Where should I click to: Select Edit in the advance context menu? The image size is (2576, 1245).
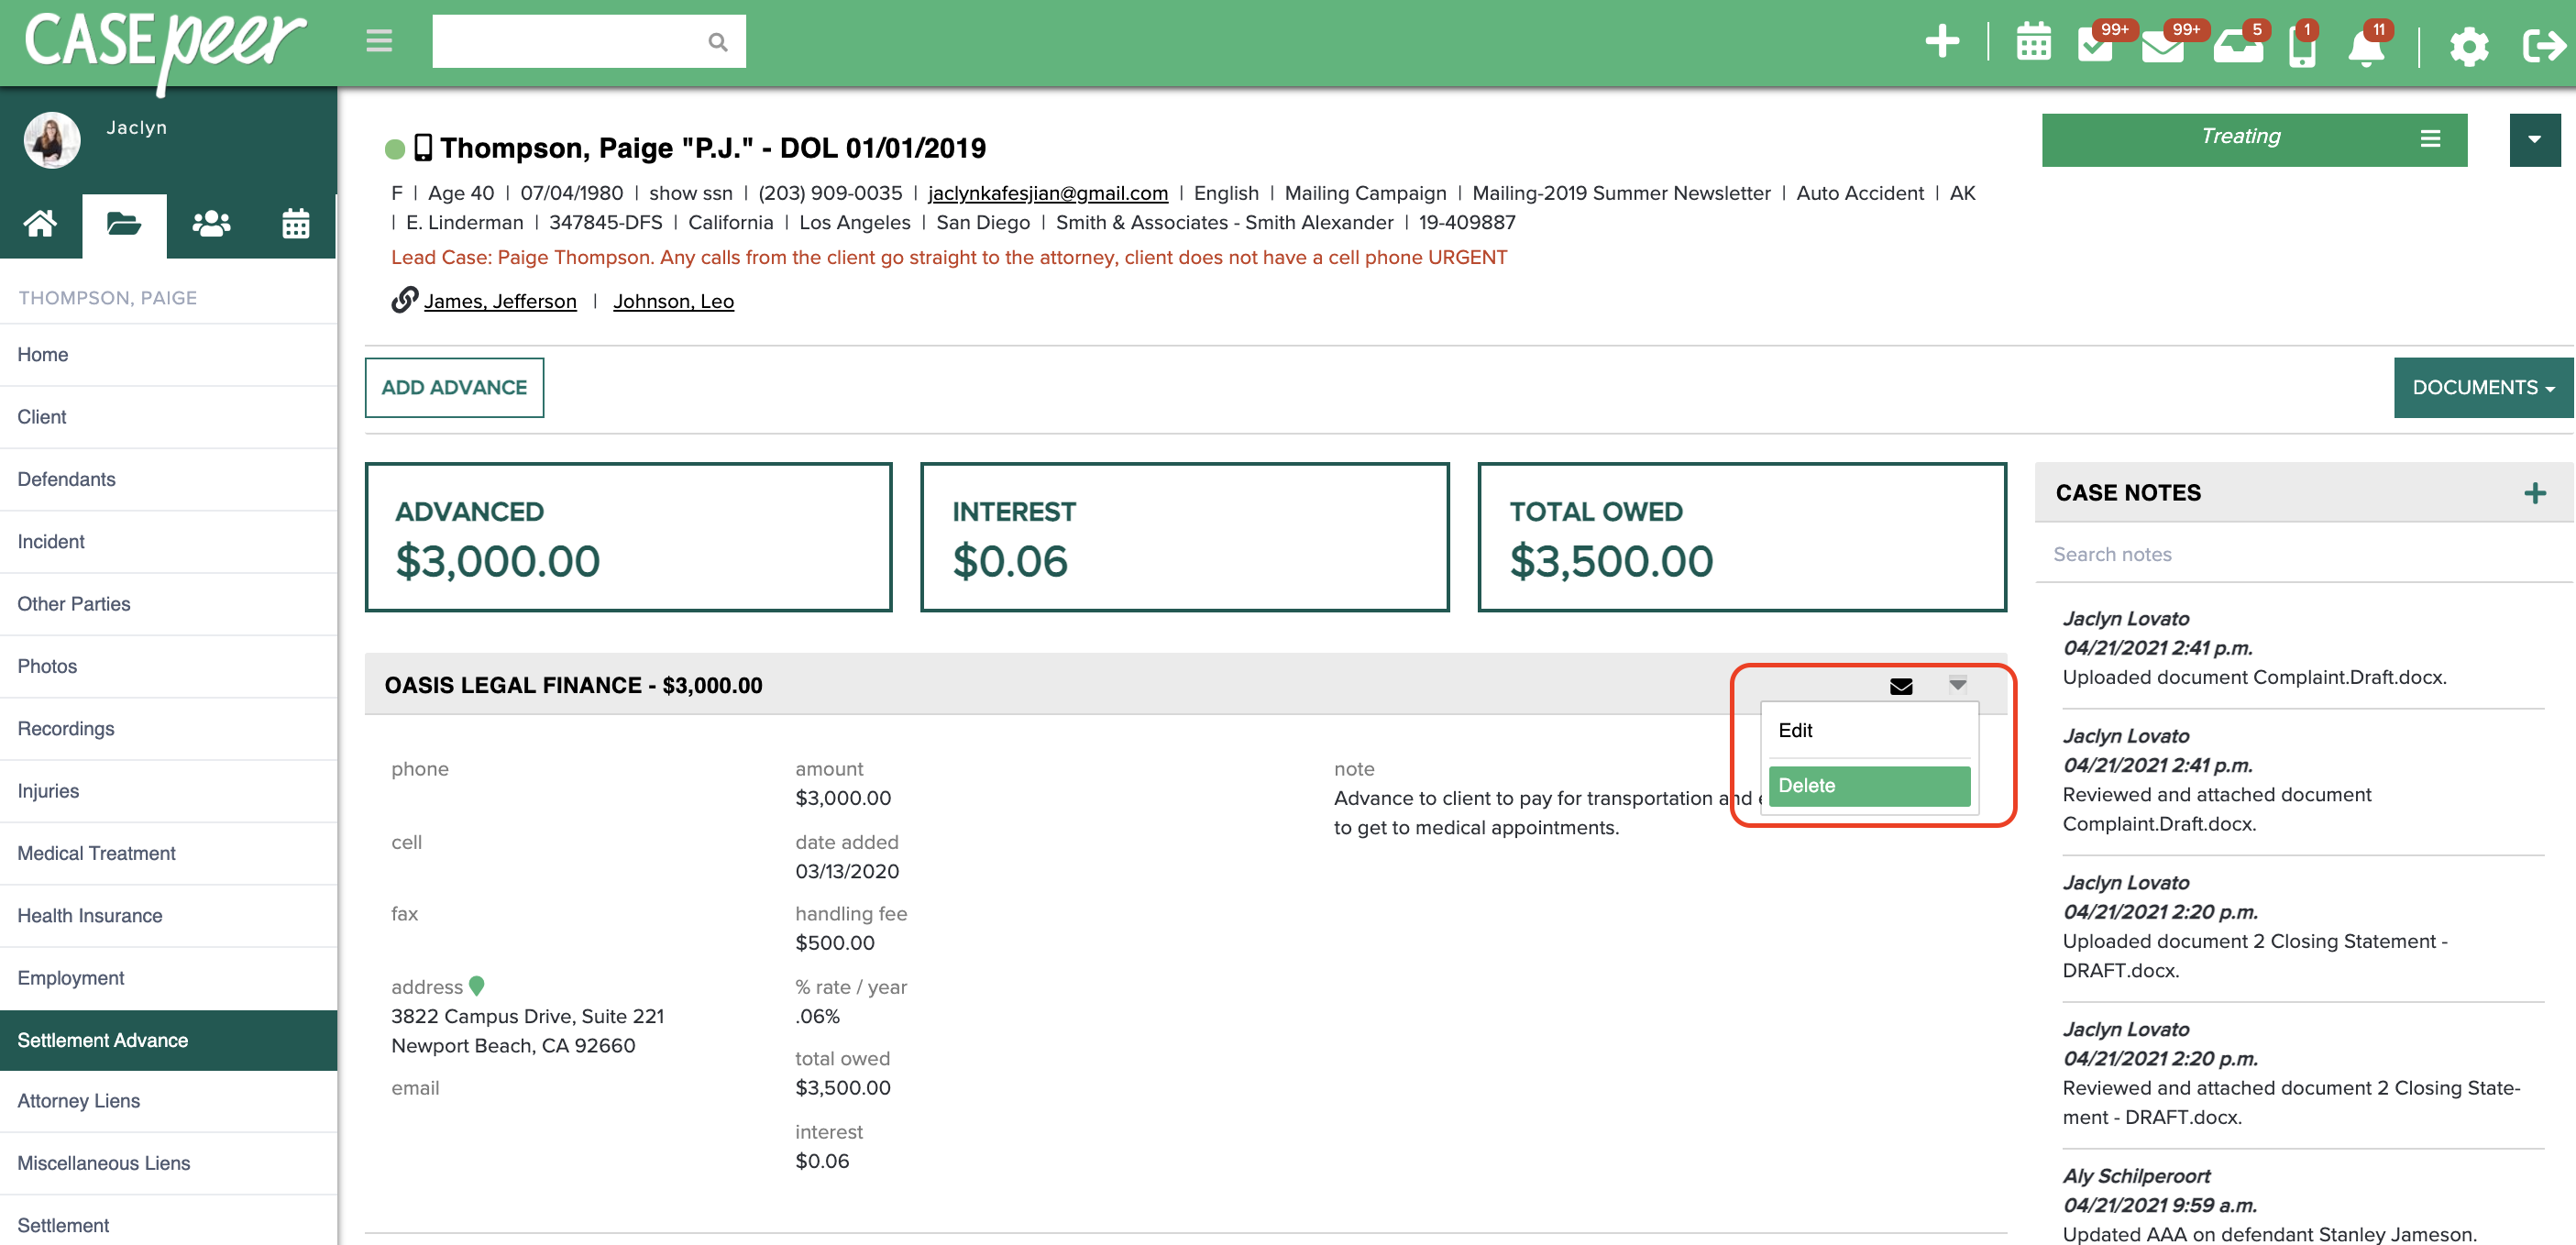(1797, 730)
